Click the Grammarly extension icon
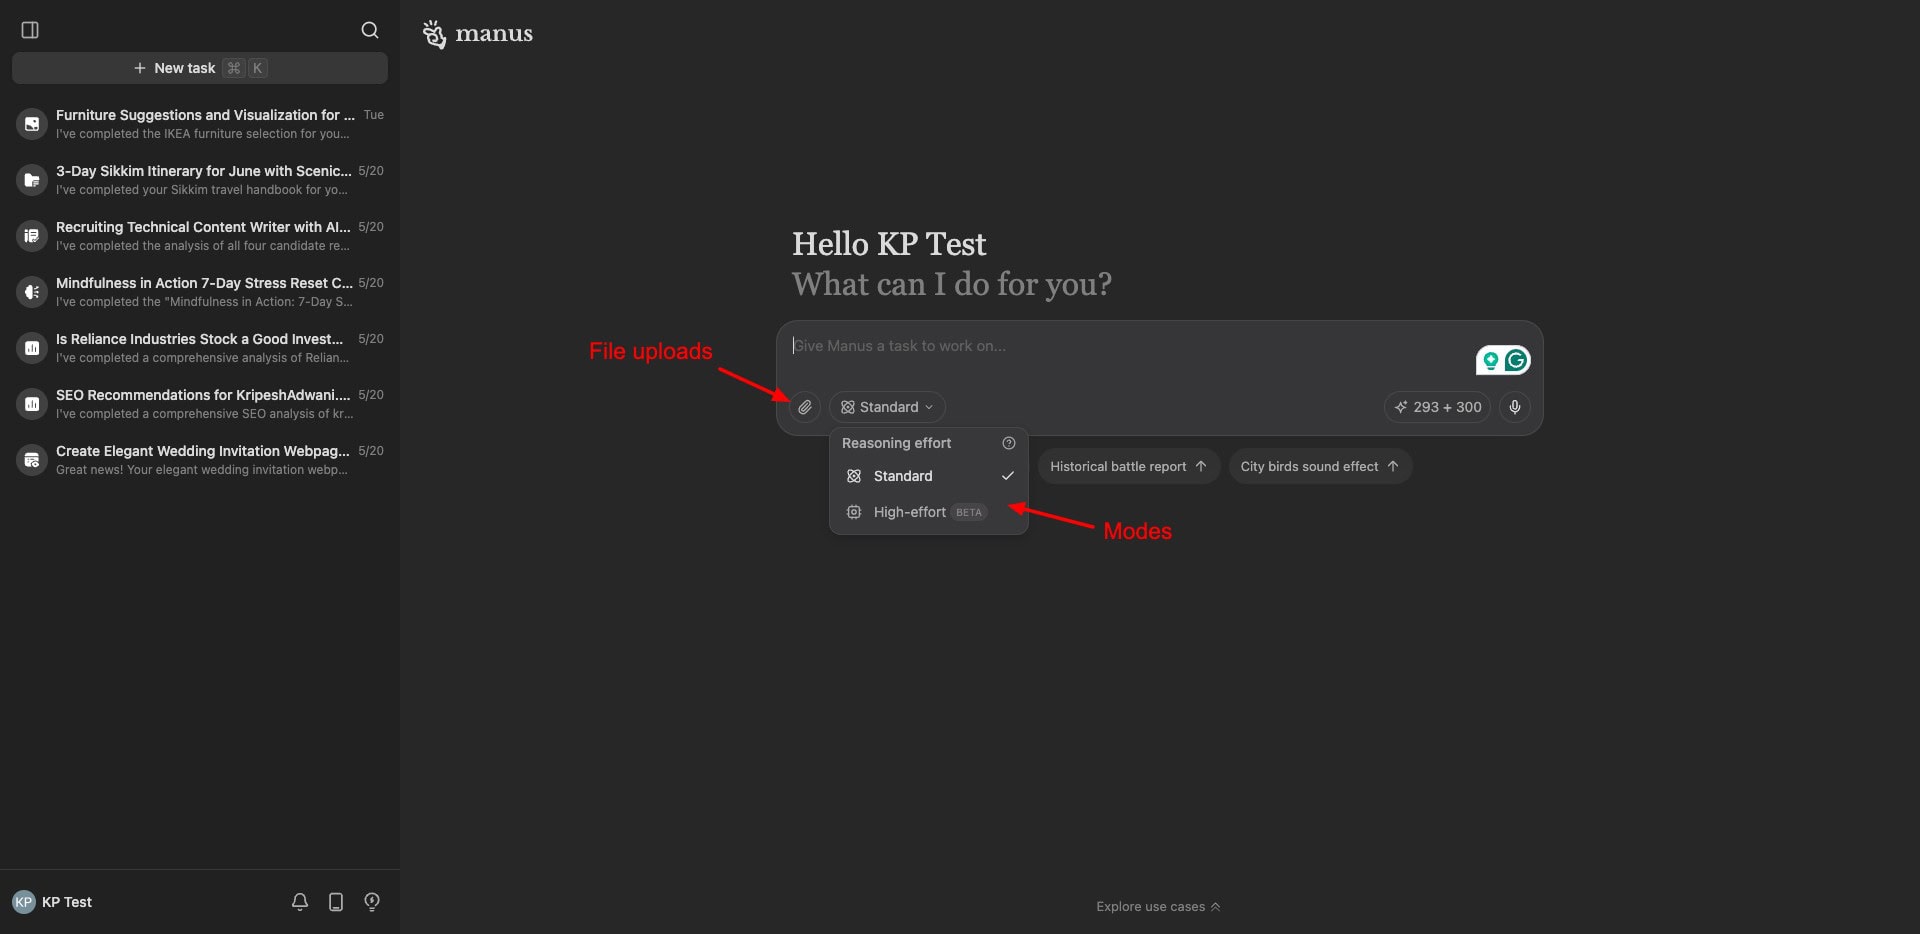Image resolution: width=1920 pixels, height=934 pixels. [x=1516, y=360]
